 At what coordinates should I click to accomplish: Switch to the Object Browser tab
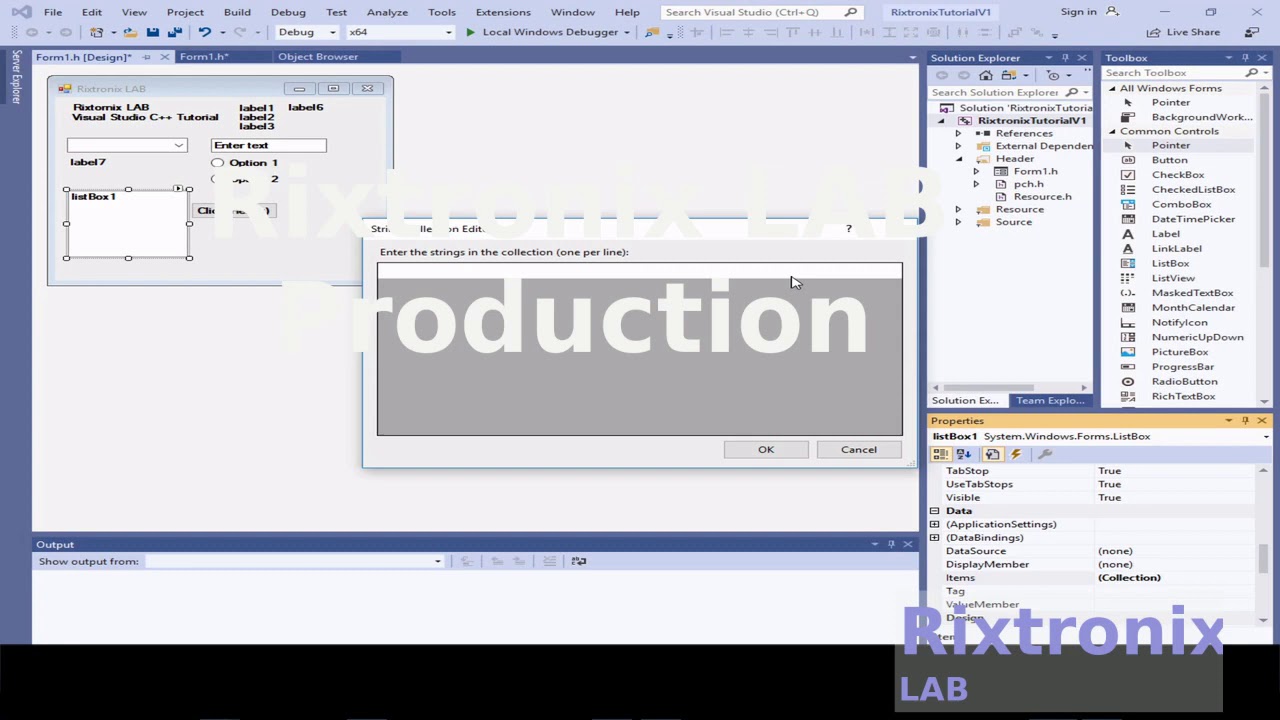(x=318, y=57)
